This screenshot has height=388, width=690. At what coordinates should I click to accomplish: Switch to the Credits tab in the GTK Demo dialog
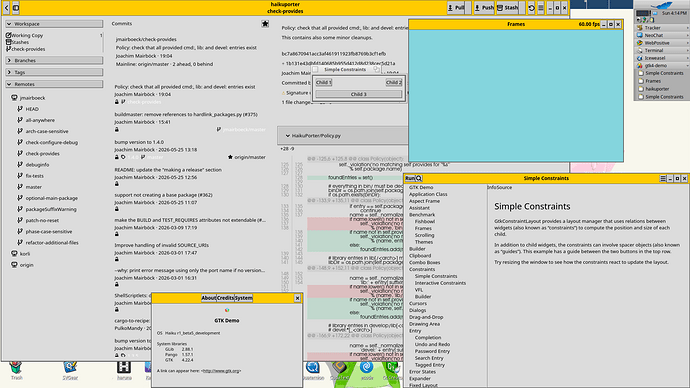click(x=225, y=298)
